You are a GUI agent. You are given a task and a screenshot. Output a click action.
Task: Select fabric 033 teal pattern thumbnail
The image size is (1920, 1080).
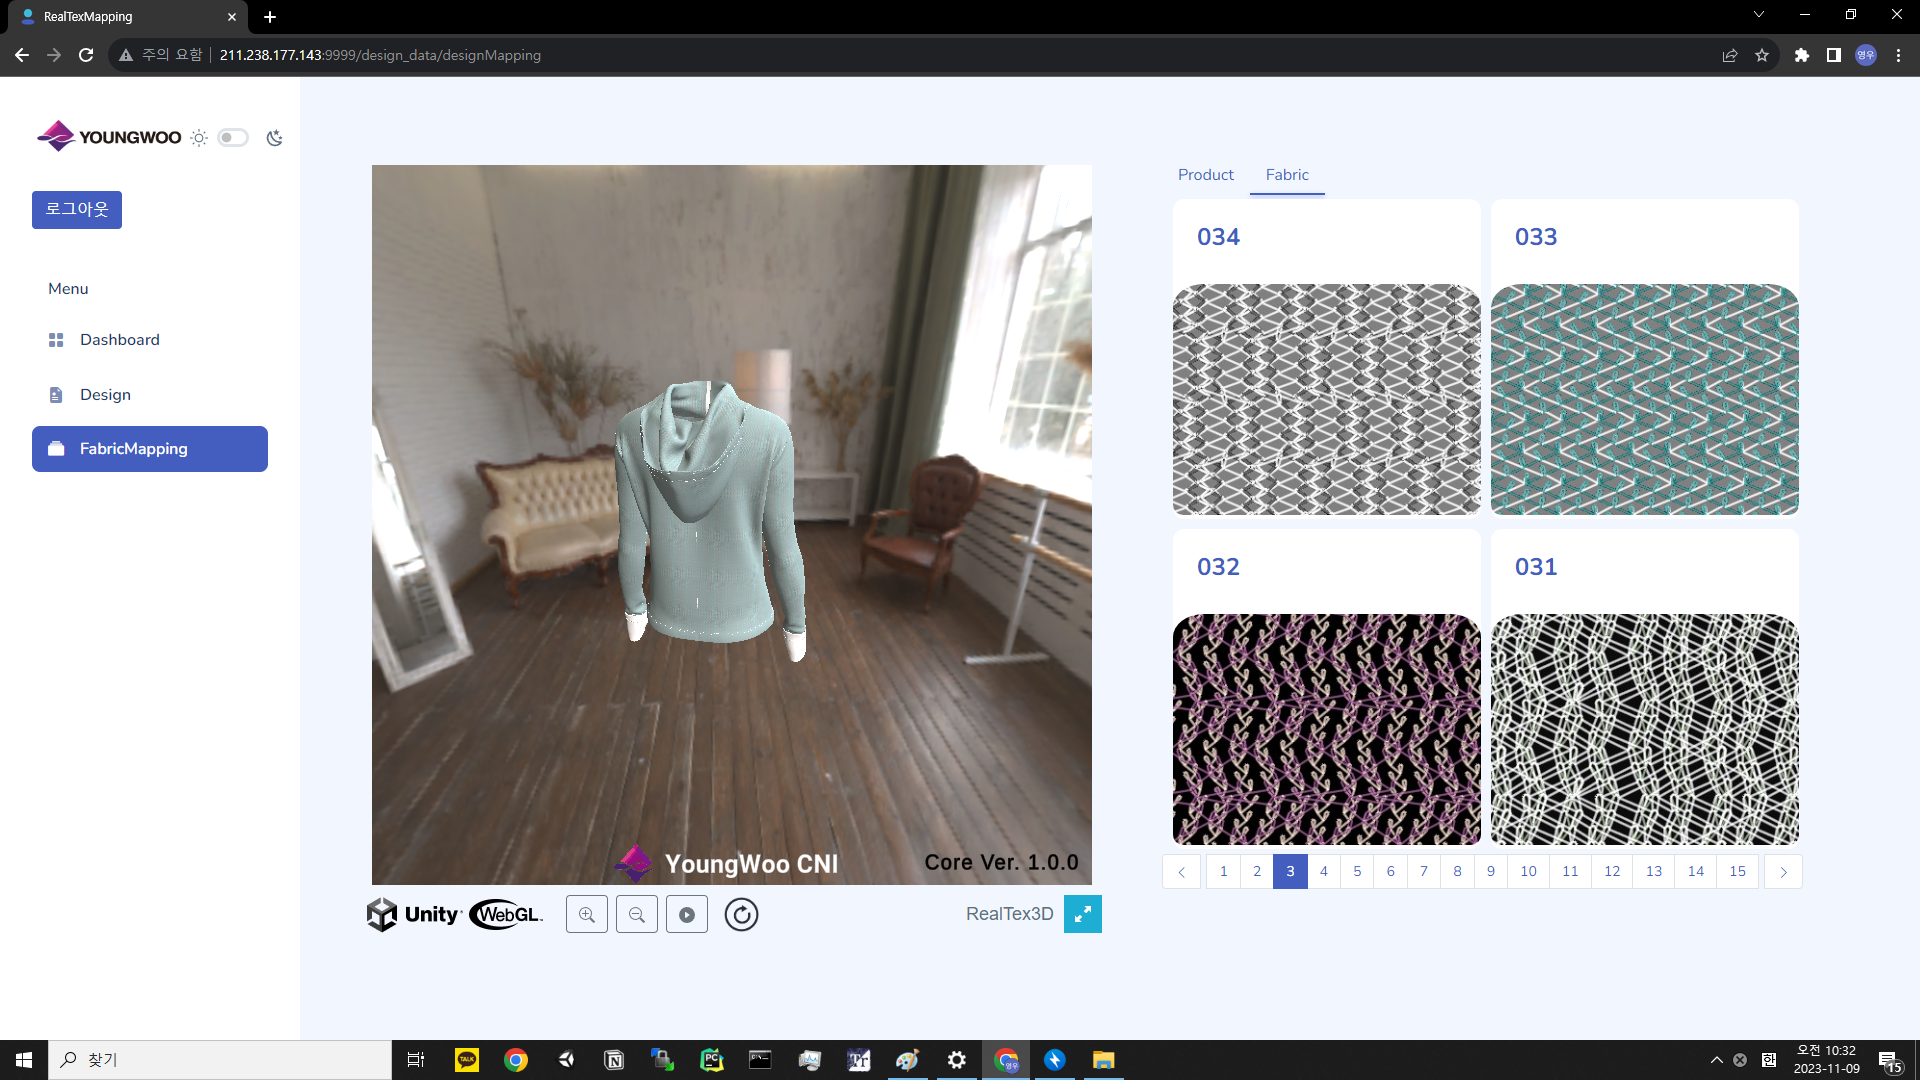pos(1644,400)
